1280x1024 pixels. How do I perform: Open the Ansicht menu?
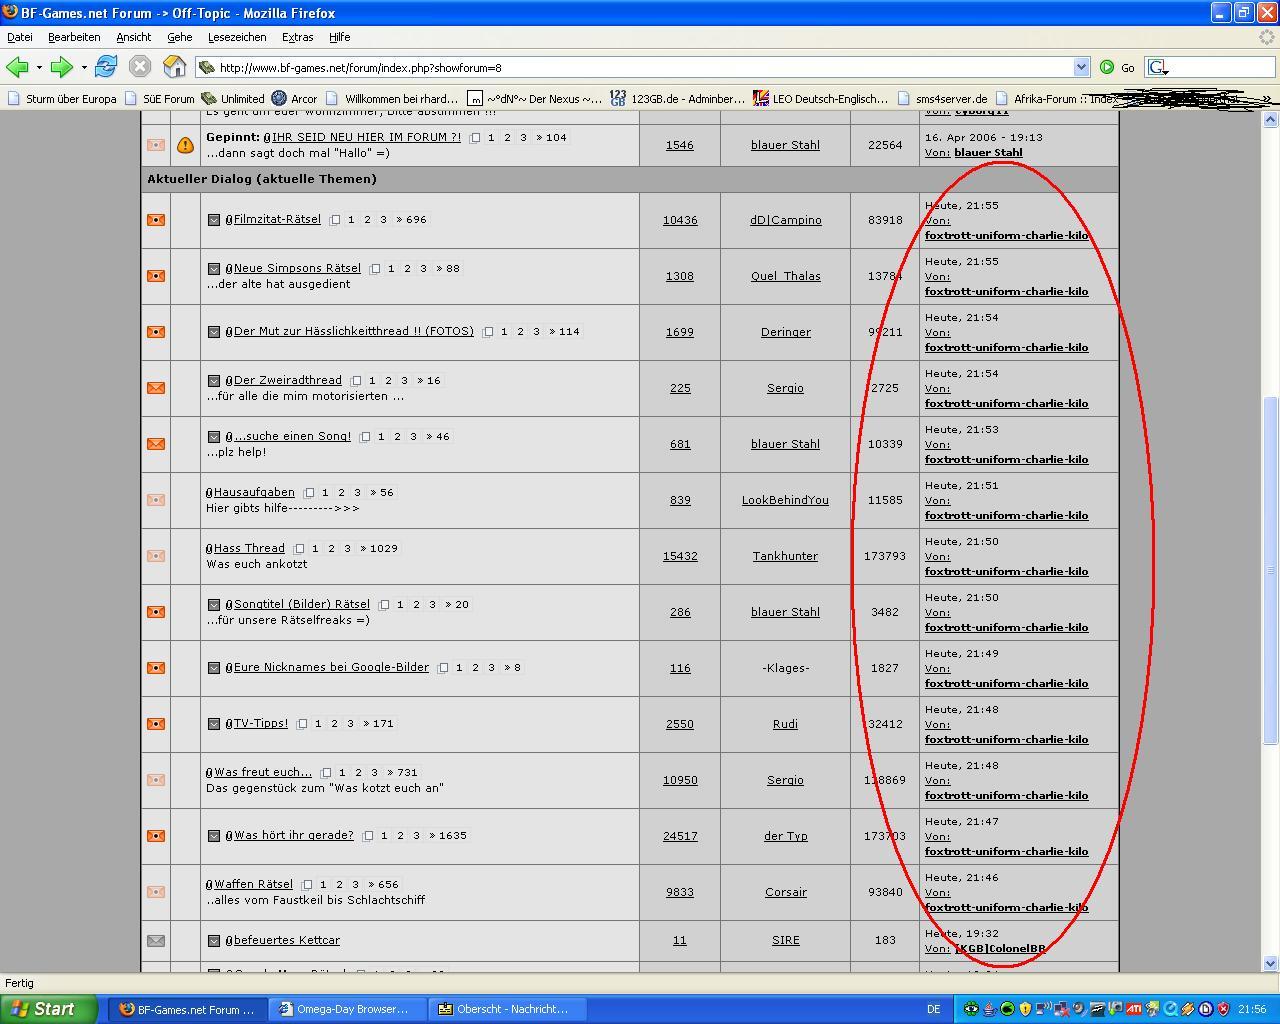[x=133, y=37]
